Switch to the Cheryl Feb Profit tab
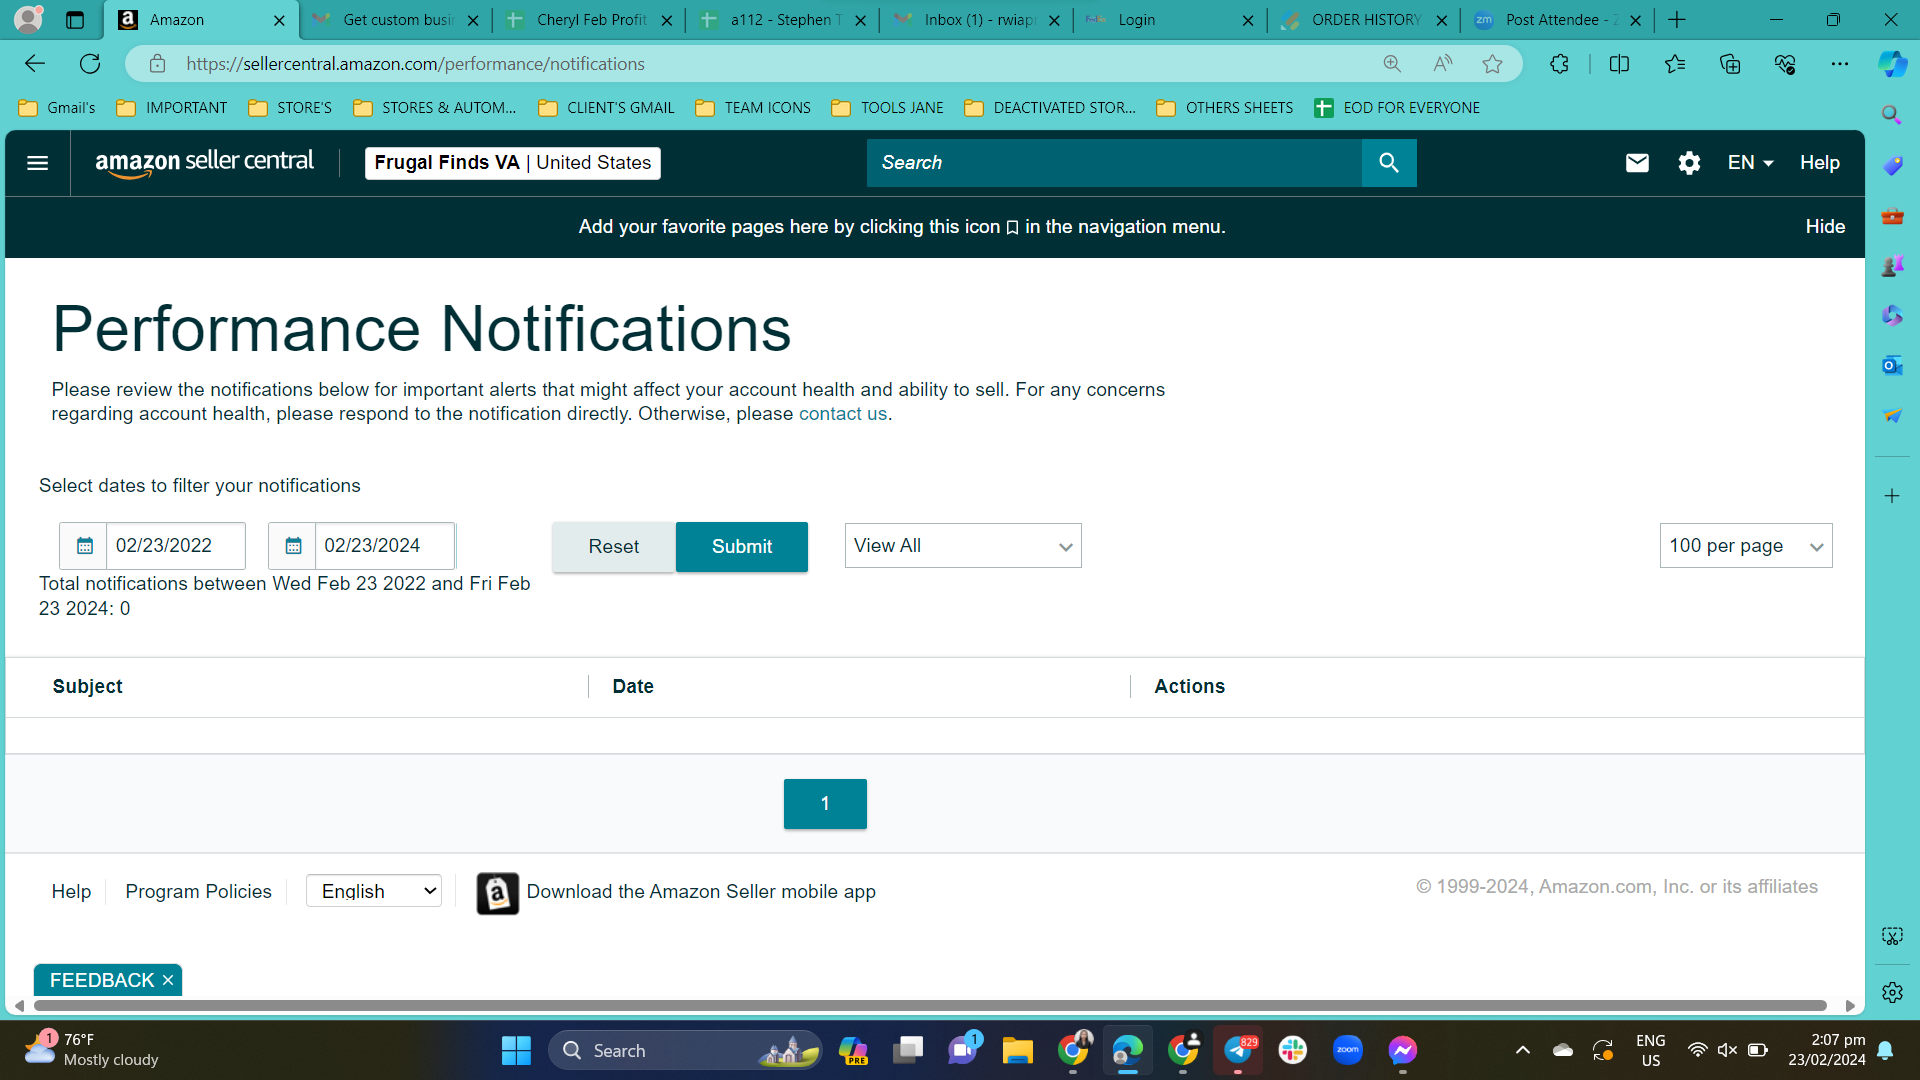 [x=590, y=20]
